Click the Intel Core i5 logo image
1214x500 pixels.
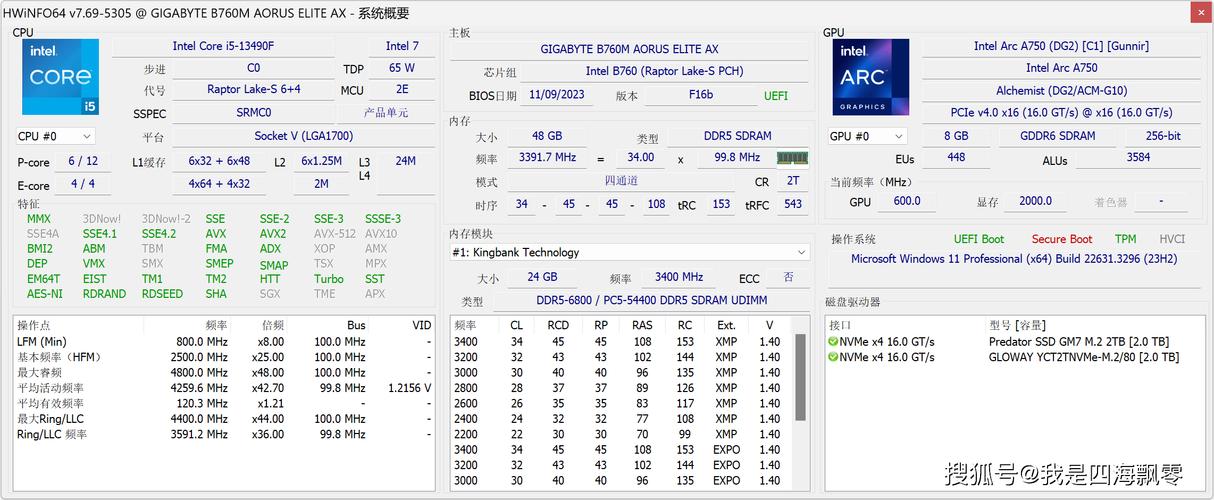click(x=60, y=77)
